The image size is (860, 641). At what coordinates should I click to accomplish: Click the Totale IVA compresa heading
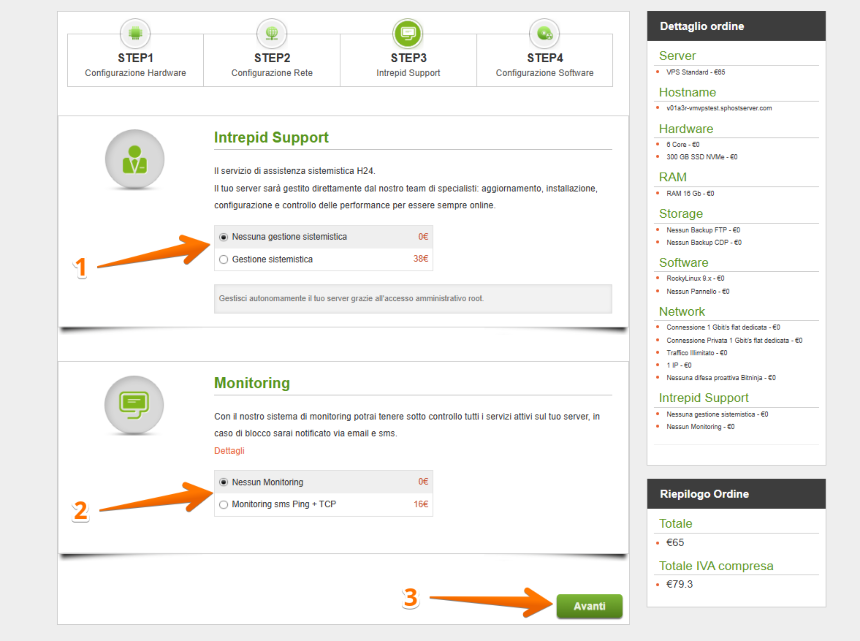click(715, 566)
